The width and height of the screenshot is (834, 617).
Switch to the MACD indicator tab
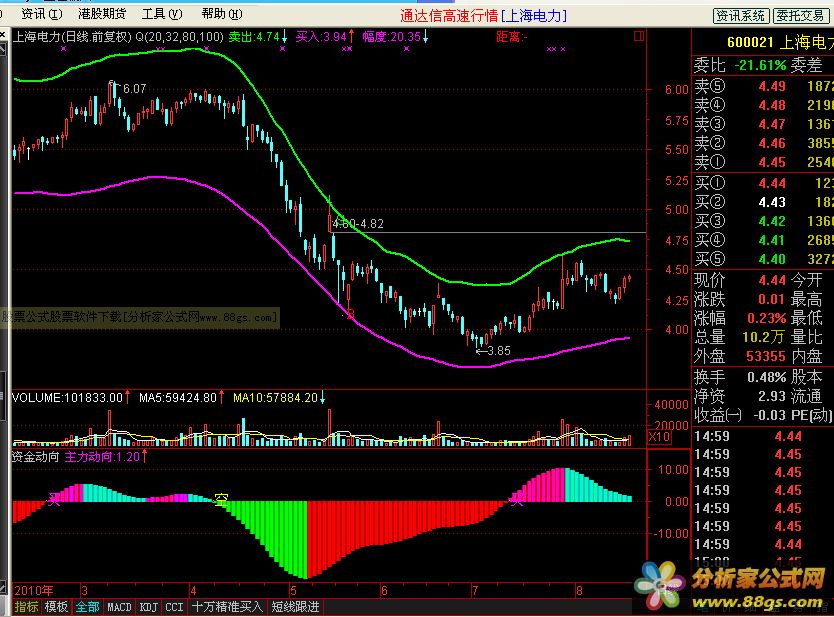tap(119, 606)
